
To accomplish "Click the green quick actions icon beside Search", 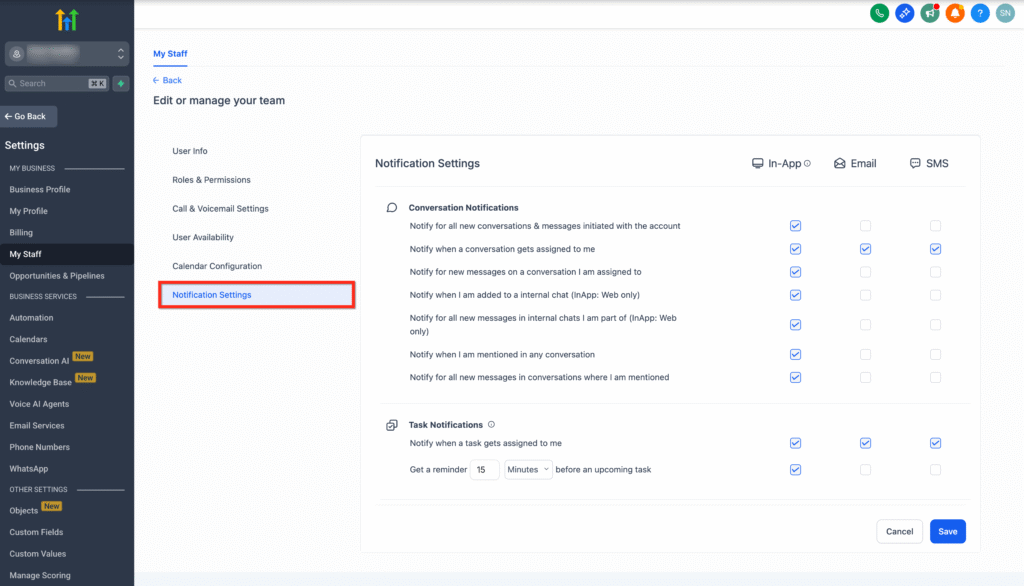I will click(121, 84).
